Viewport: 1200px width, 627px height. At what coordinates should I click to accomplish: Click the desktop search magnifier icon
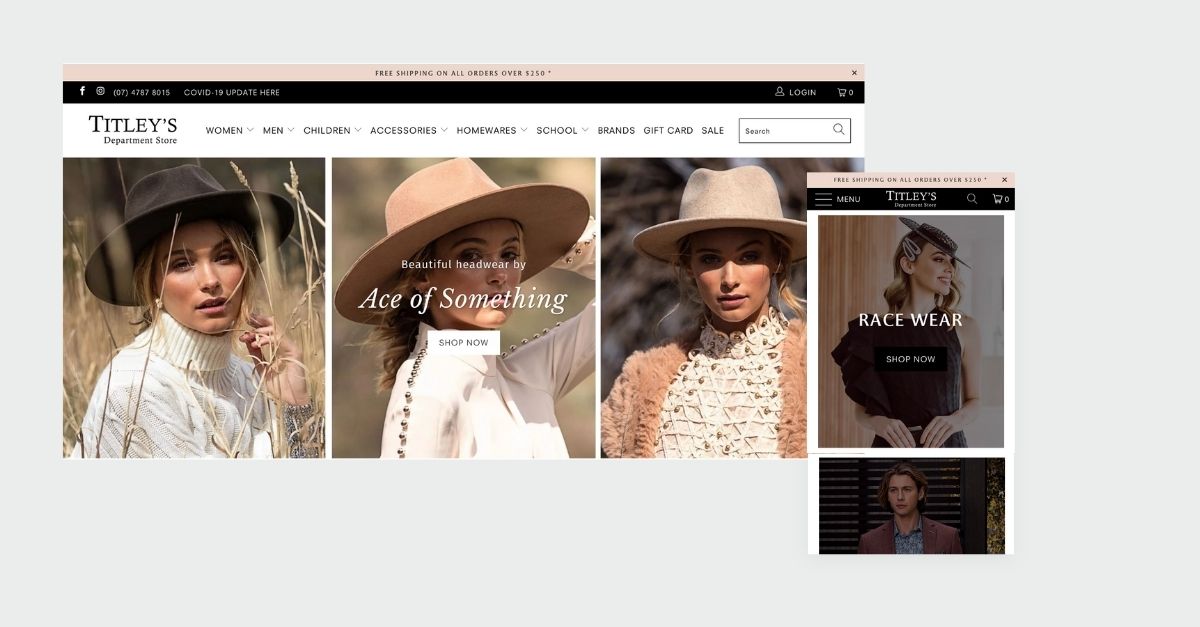pos(839,130)
